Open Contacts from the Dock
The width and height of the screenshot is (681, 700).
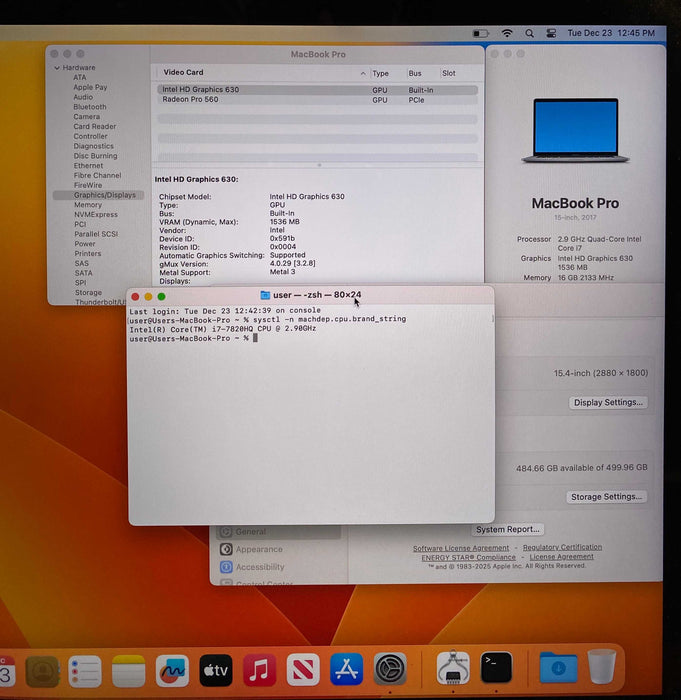[x=42, y=671]
